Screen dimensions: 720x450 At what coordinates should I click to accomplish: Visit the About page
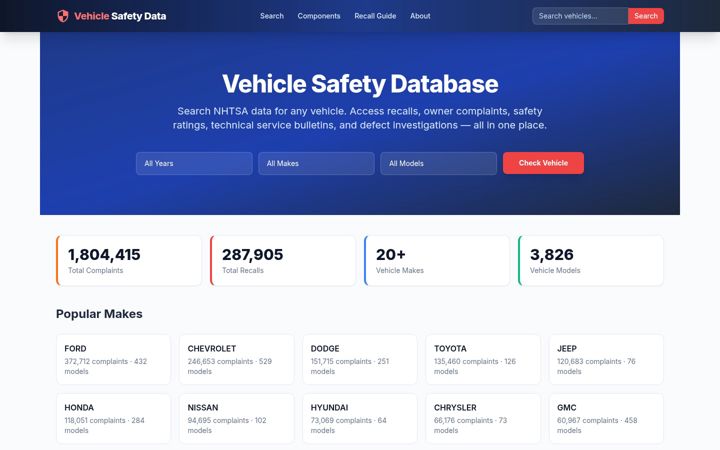[x=420, y=16]
